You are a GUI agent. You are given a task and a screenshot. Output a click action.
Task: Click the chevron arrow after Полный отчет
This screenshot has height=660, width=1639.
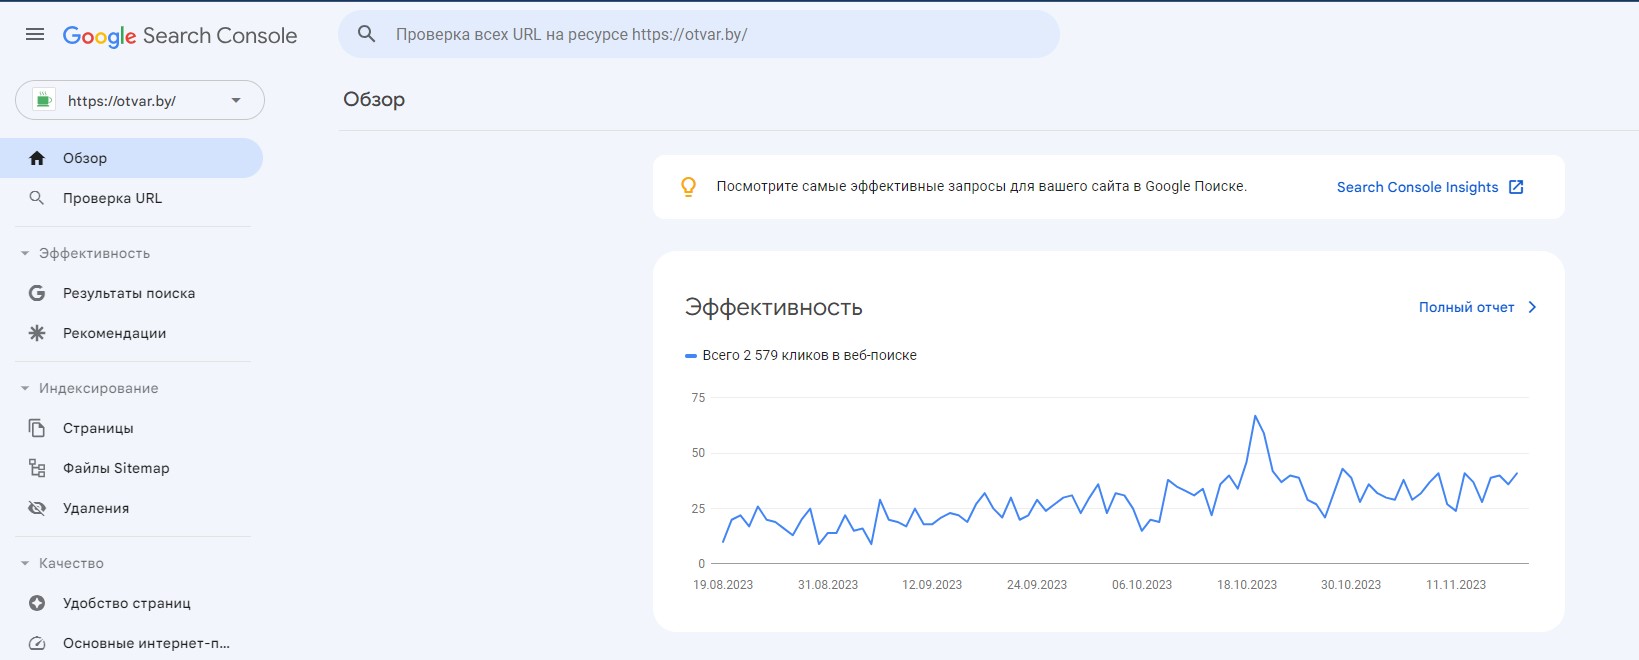[1532, 307]
